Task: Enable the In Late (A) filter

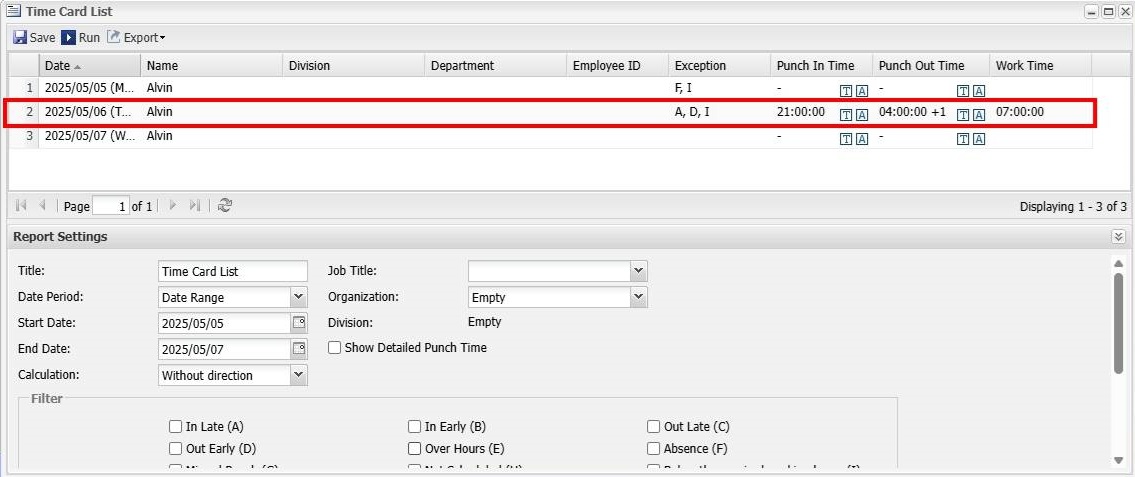Action: pos(175,426)
